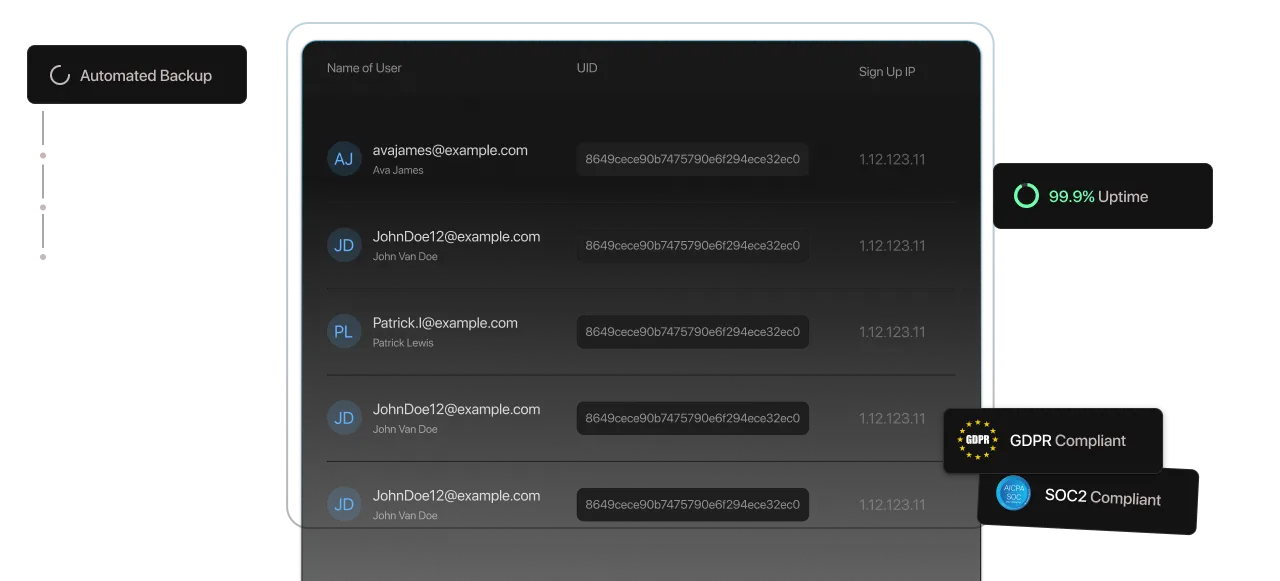The width and height of the screenshot is (1280, 581).
Task: Click the PL avatar for Patrick Lewis
Action: pyautogui.click(x=343, y=332)
